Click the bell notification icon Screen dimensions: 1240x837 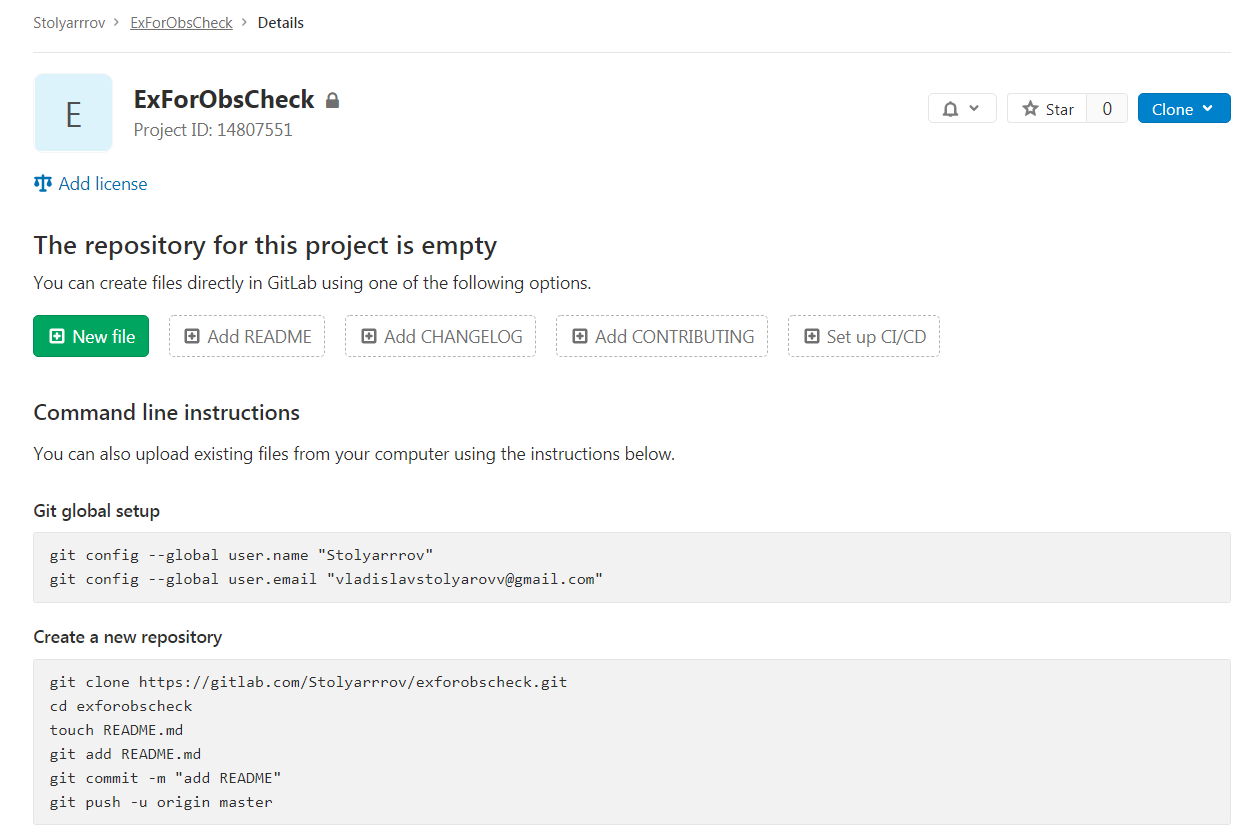(951, 109)
